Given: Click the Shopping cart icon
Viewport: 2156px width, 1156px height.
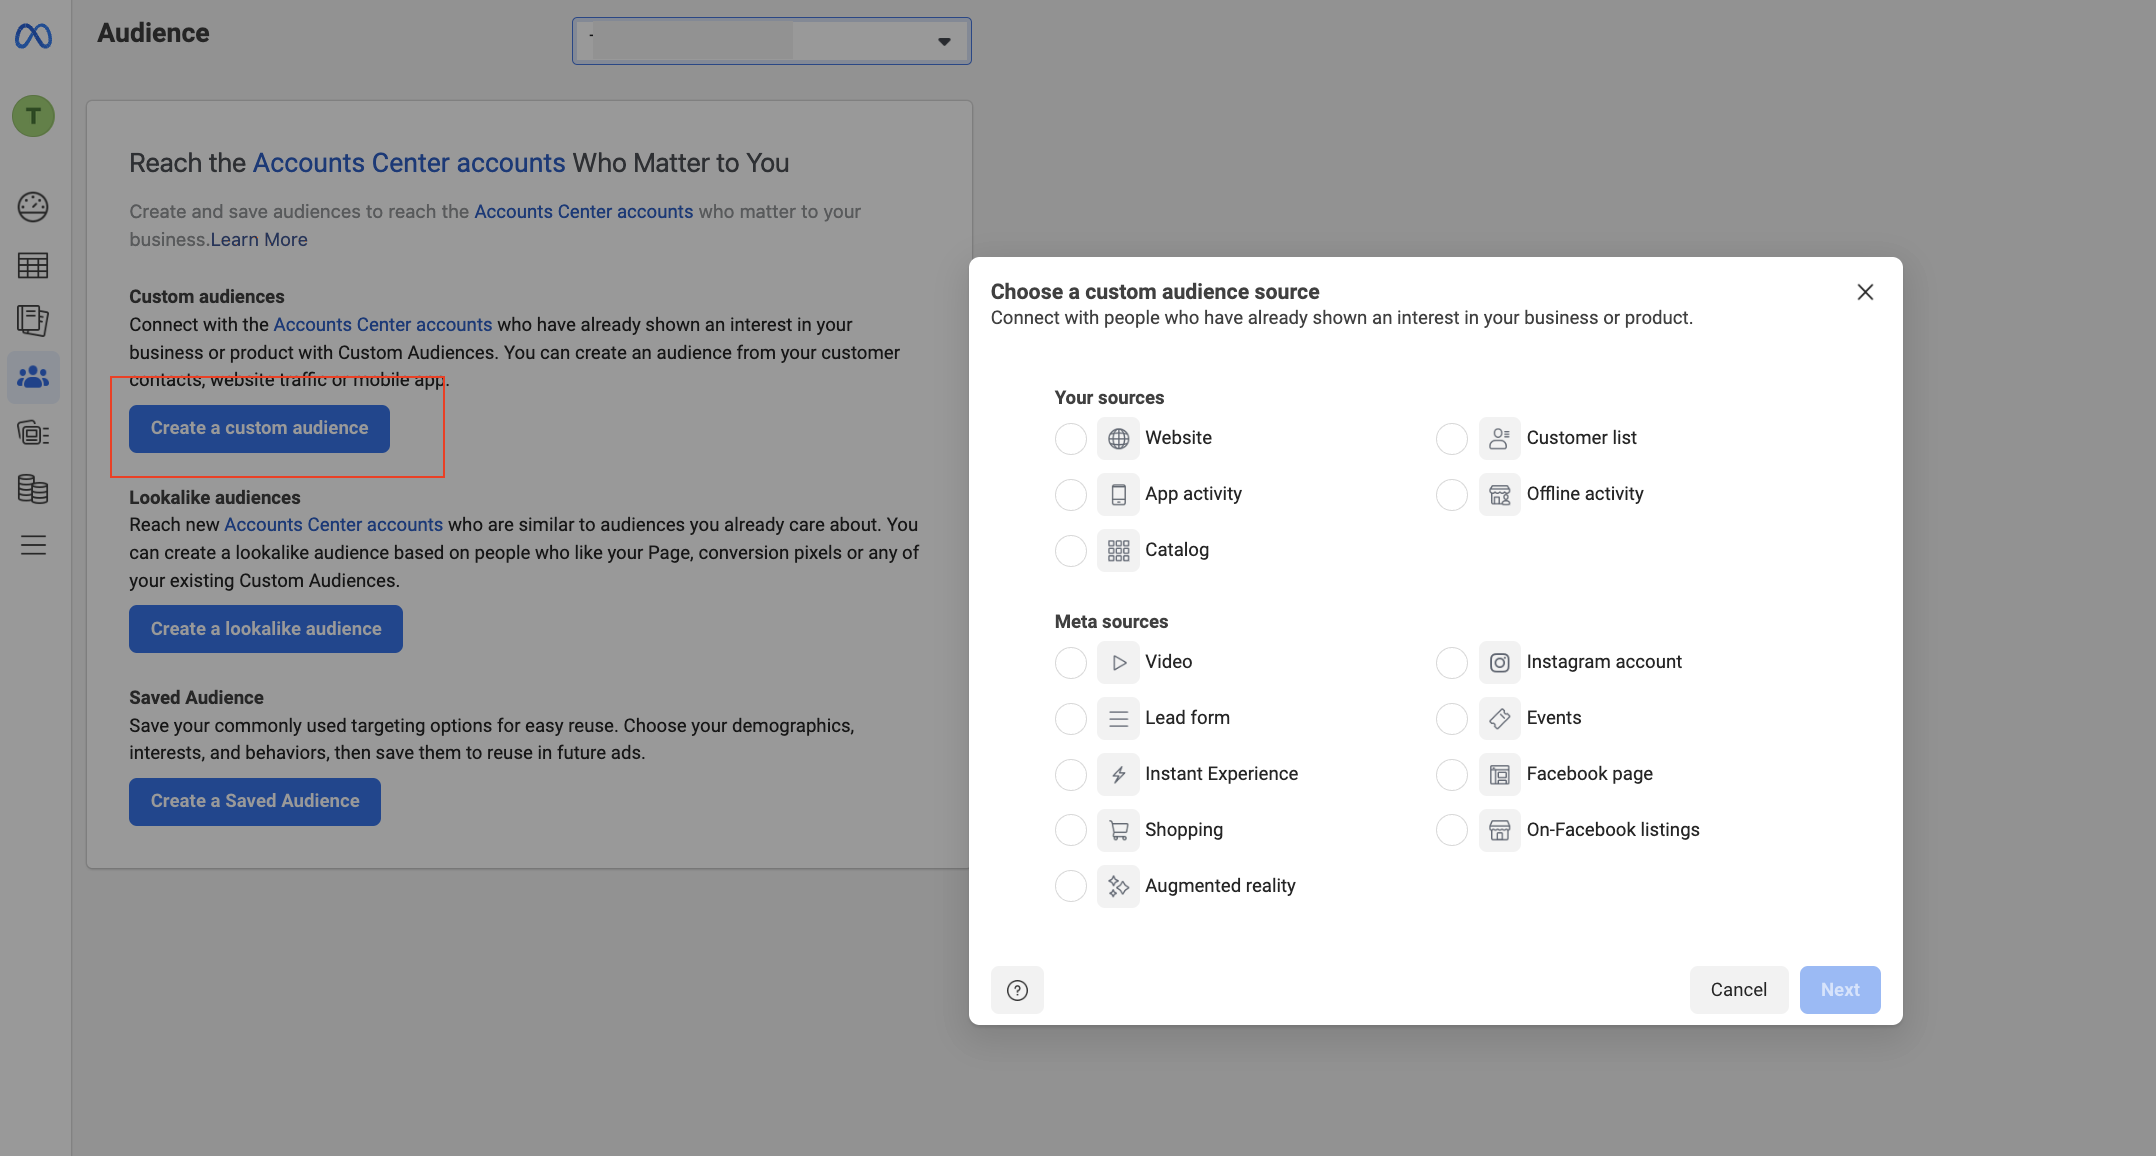Looking at the screenshot, I should [1118, 830].
